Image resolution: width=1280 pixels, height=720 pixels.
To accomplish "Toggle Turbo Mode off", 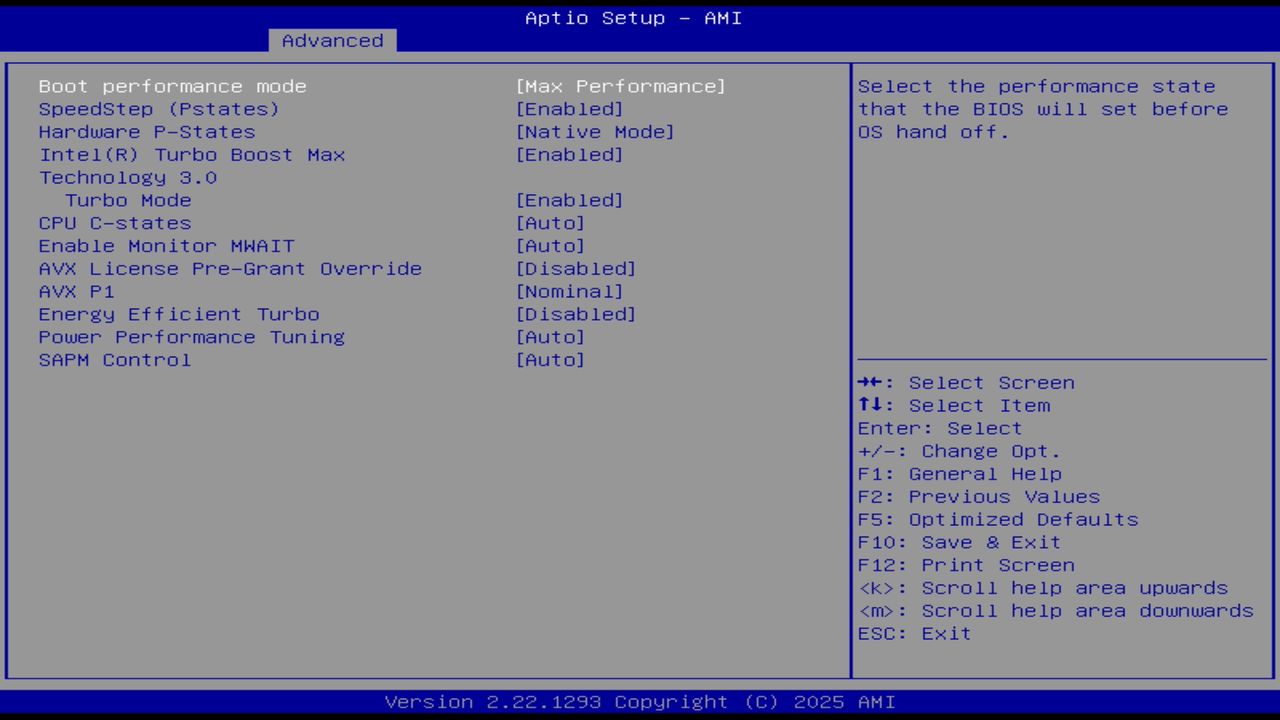I will click(570, 200).
